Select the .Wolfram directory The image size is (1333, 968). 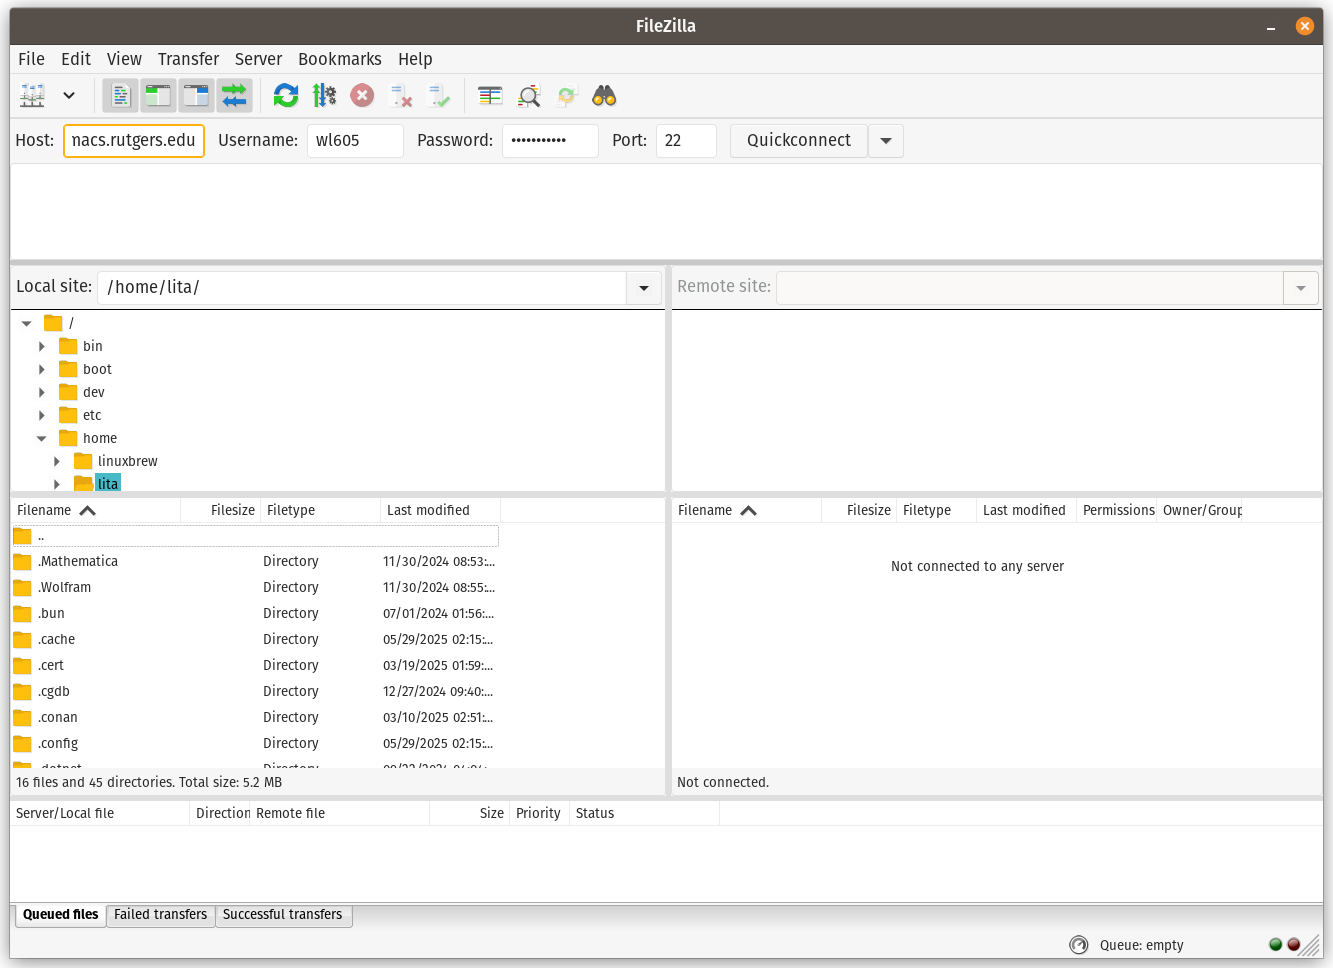255,587
